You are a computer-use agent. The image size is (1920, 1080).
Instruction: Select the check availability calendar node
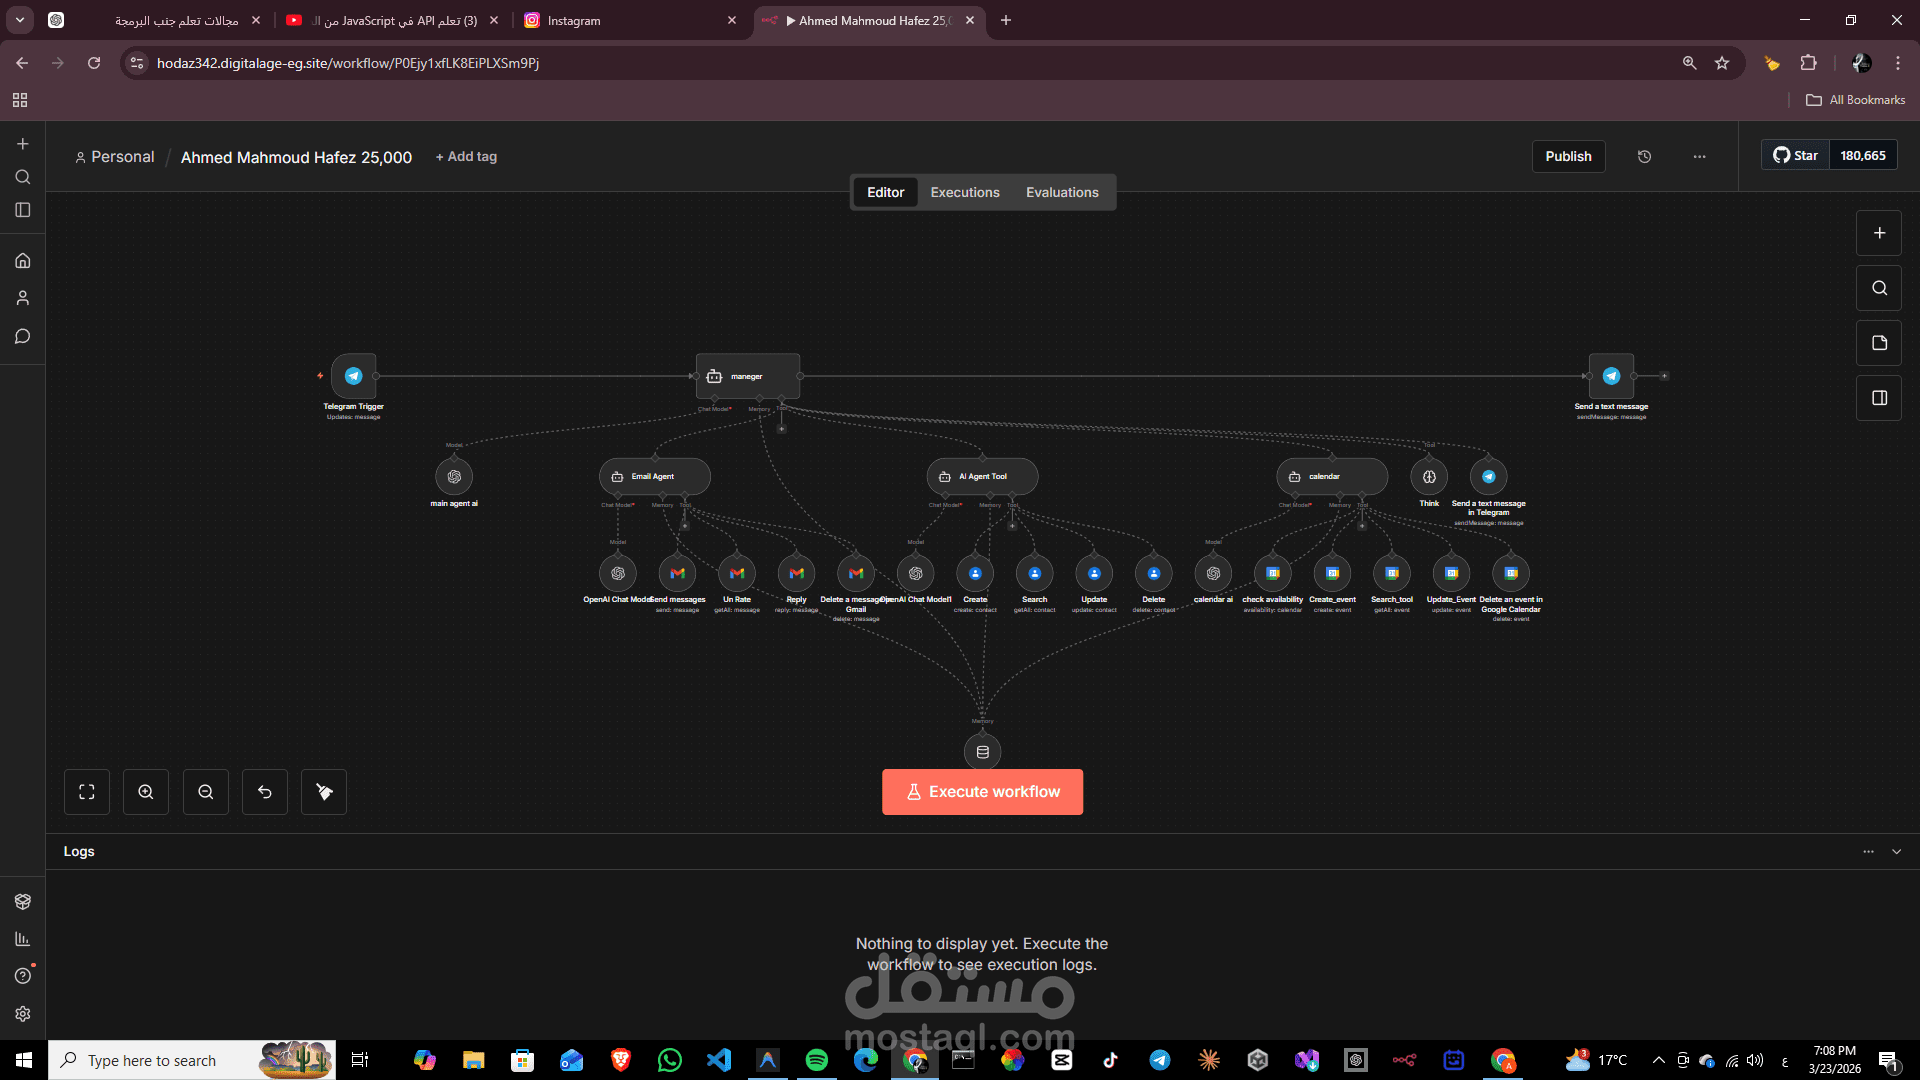1272,574
